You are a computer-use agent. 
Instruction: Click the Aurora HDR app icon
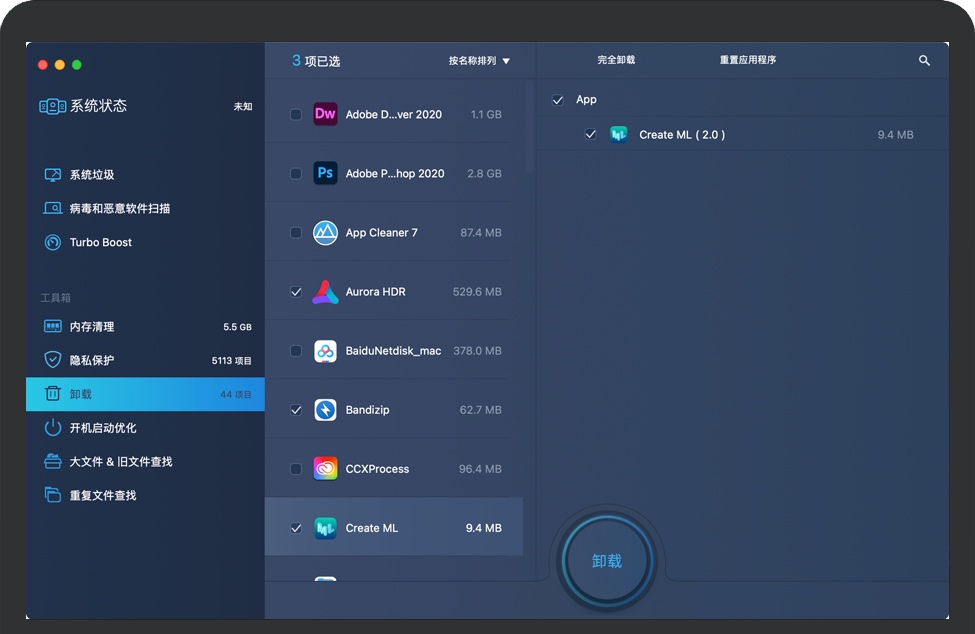coord(325,292)
